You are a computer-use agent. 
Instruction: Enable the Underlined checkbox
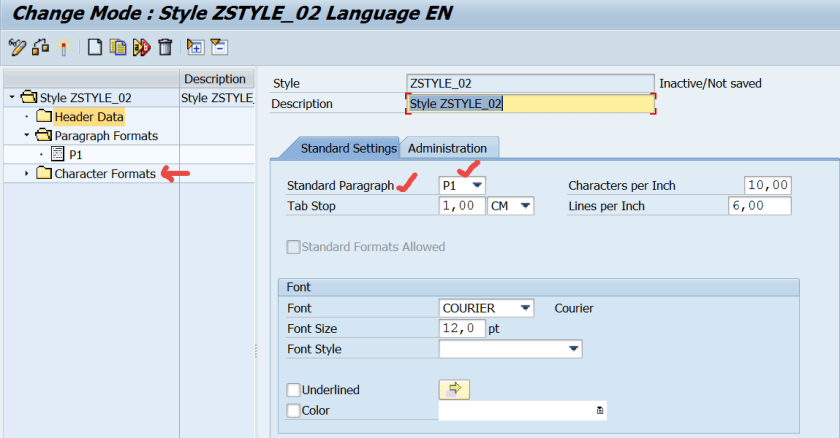tap(293, 390)
